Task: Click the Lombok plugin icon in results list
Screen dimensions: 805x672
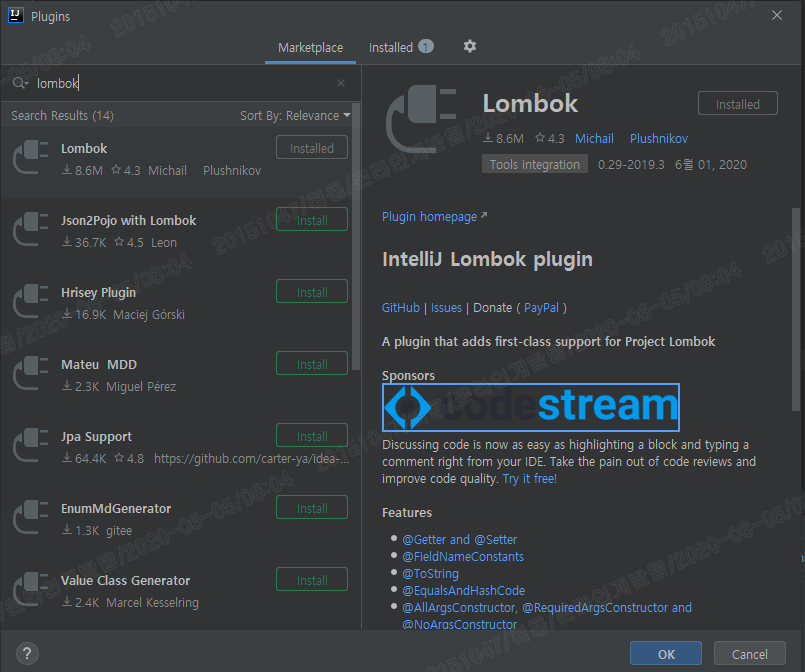Action: coord(30,158)
